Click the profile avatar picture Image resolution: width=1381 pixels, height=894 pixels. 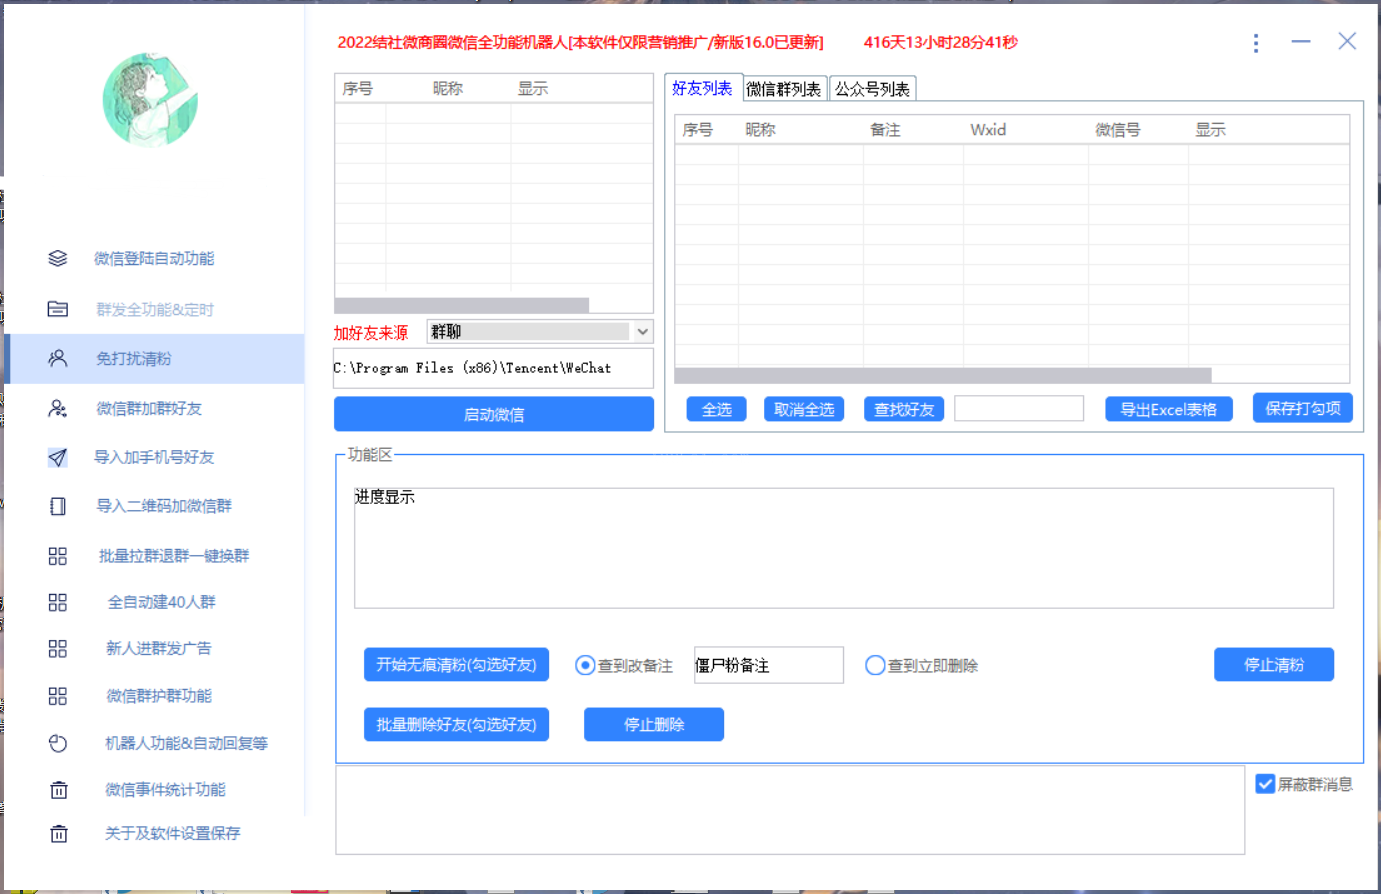coord(150,100)
